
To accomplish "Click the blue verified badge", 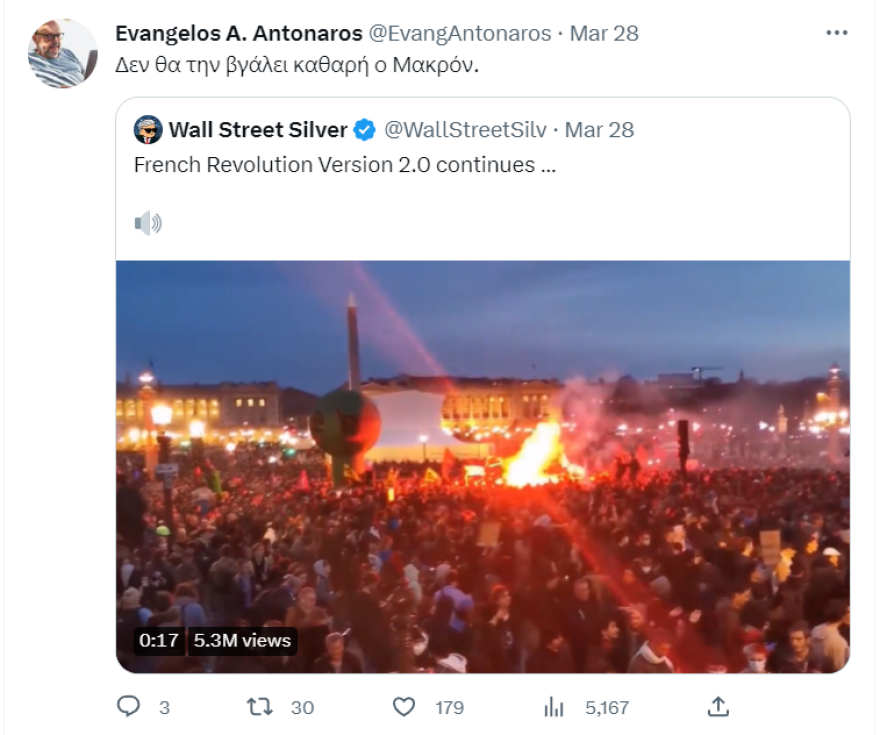I will click(x=365, y=130).
